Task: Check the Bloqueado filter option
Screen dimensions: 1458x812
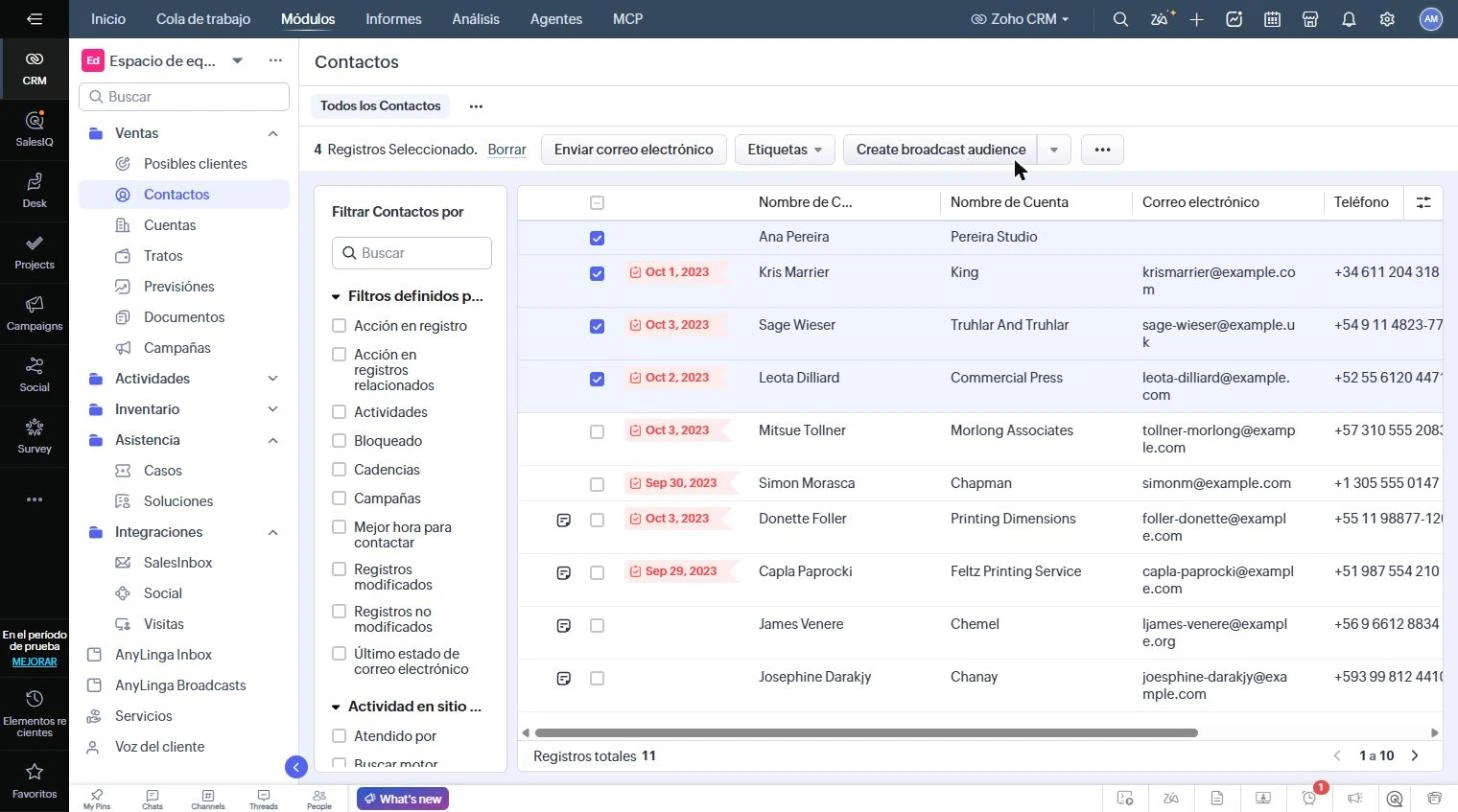Action: [339, 441]
